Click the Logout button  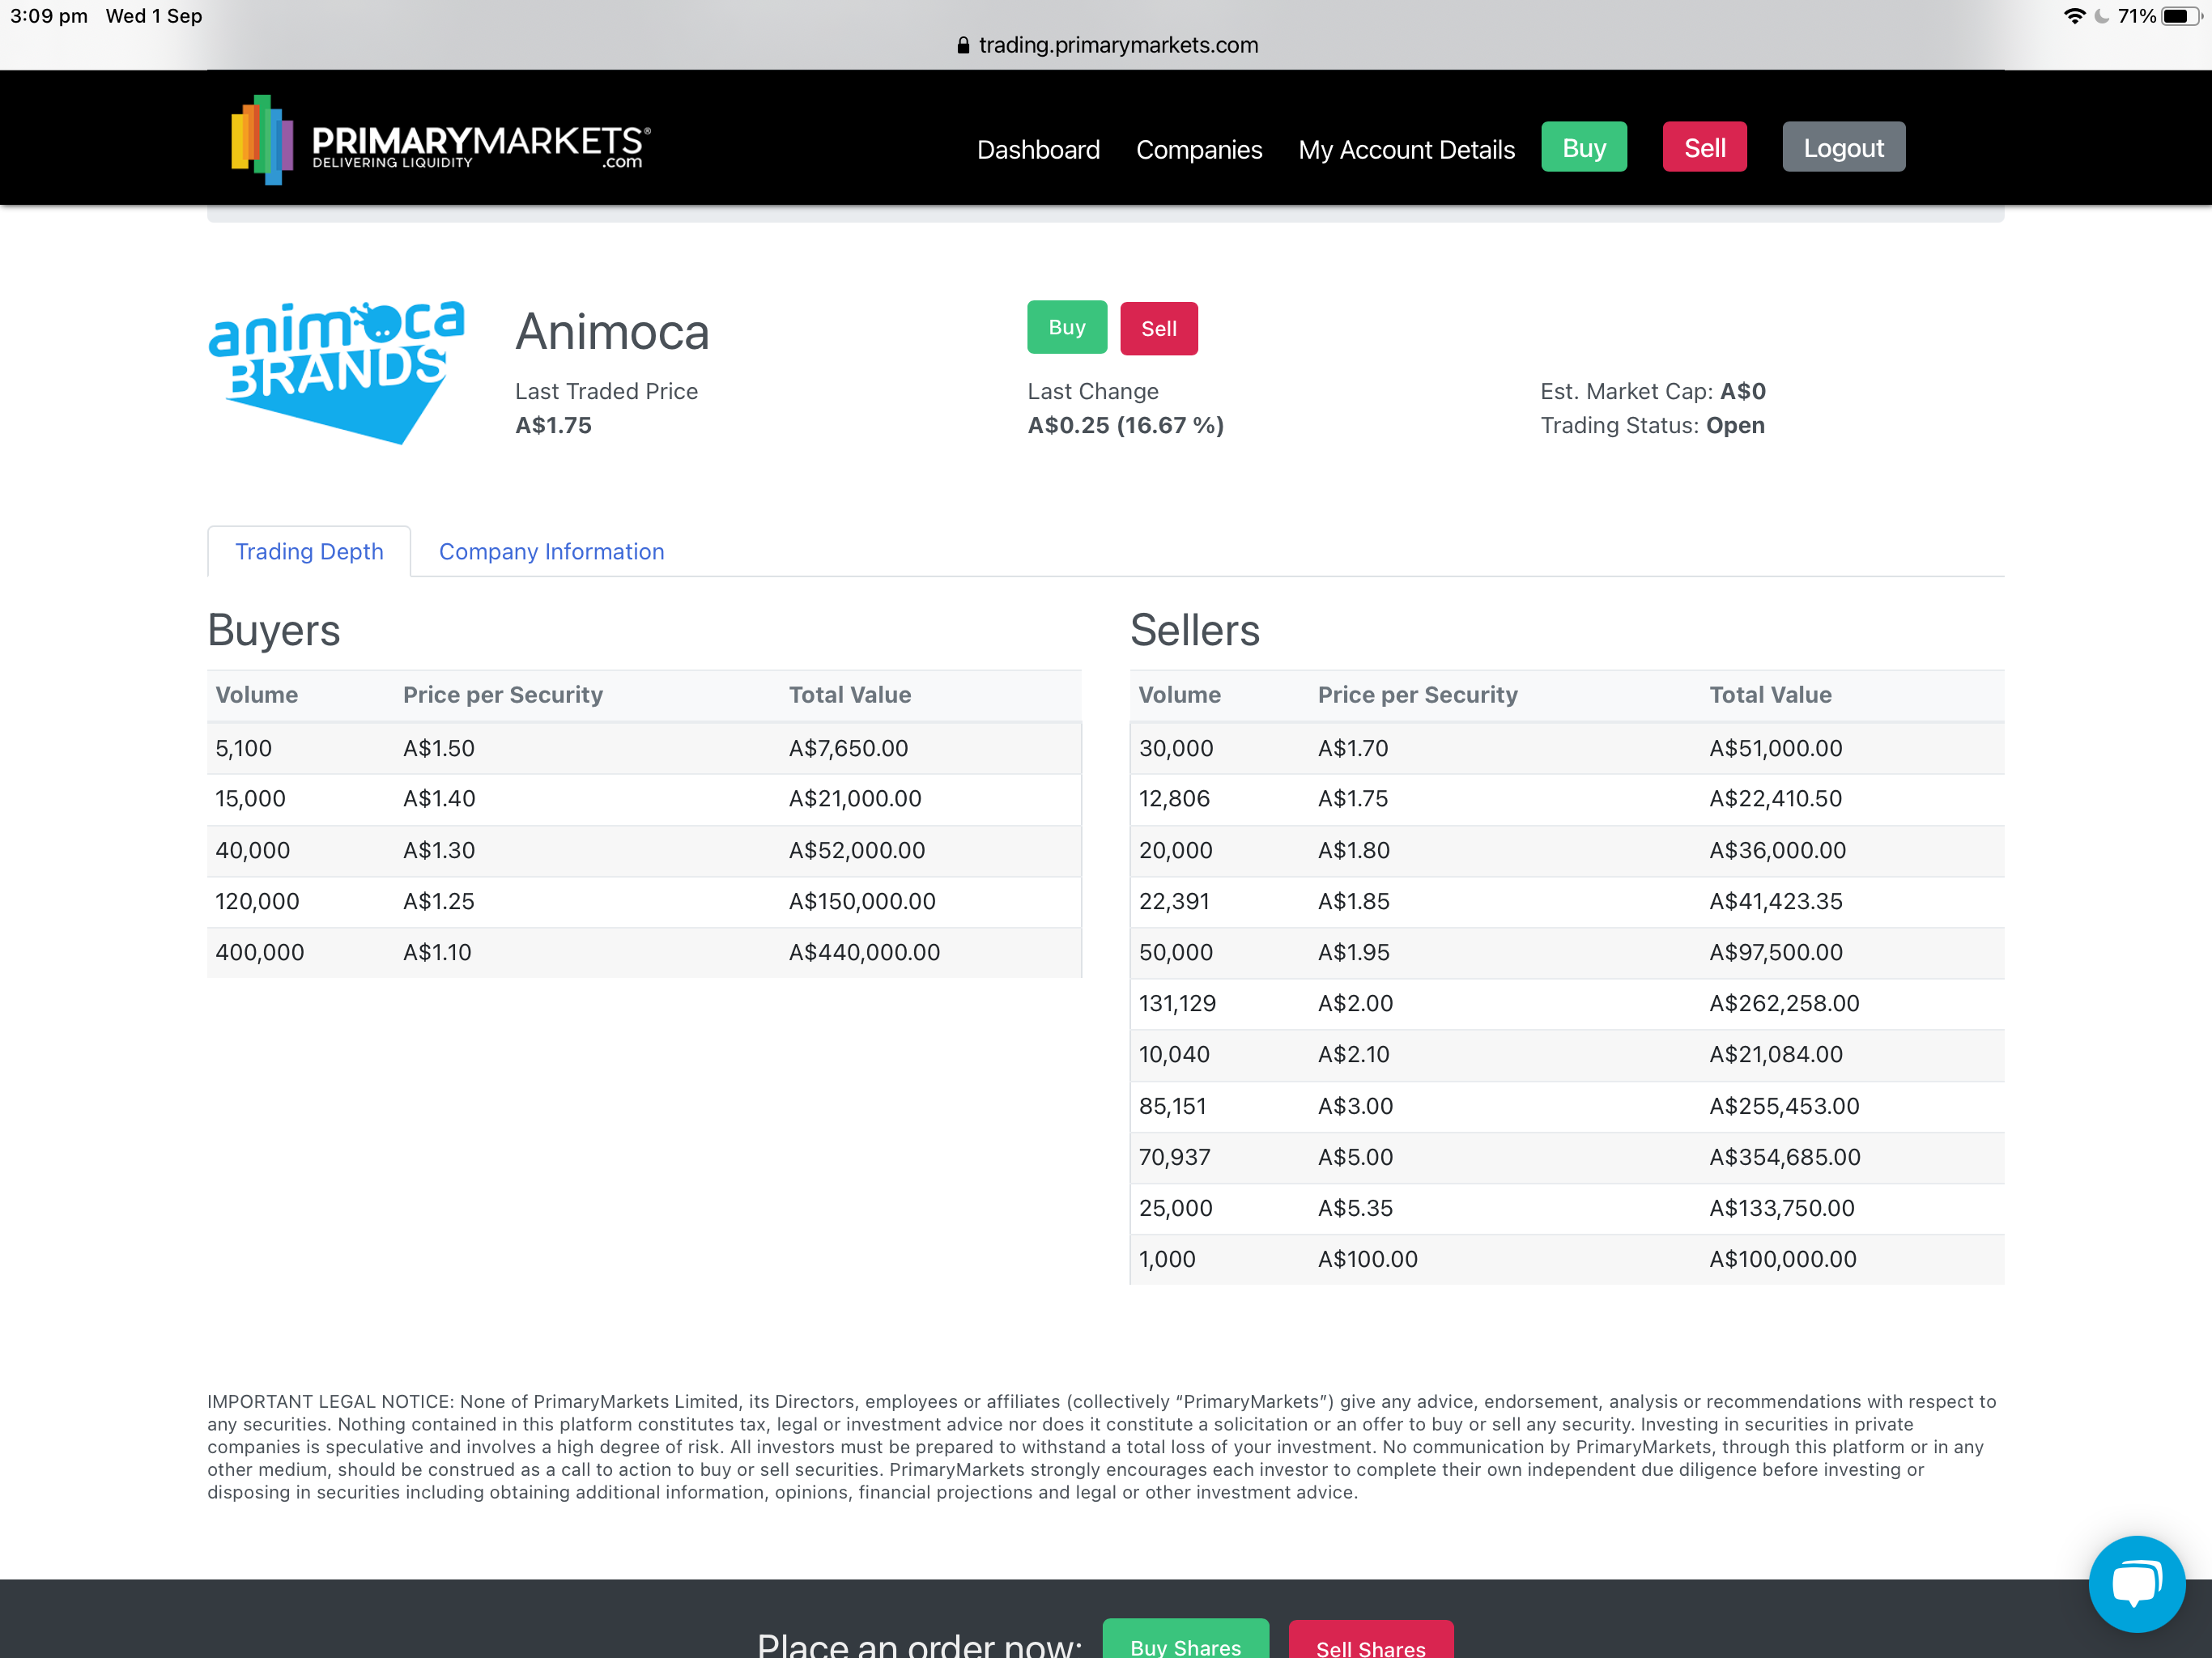coord(1843,147)
